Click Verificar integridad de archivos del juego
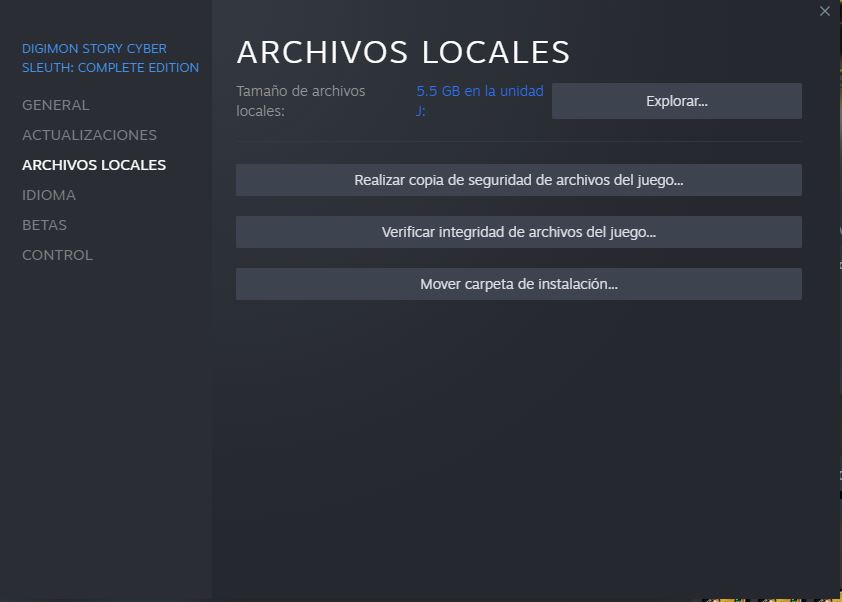 pyautogui.click(x=519, y=232)
